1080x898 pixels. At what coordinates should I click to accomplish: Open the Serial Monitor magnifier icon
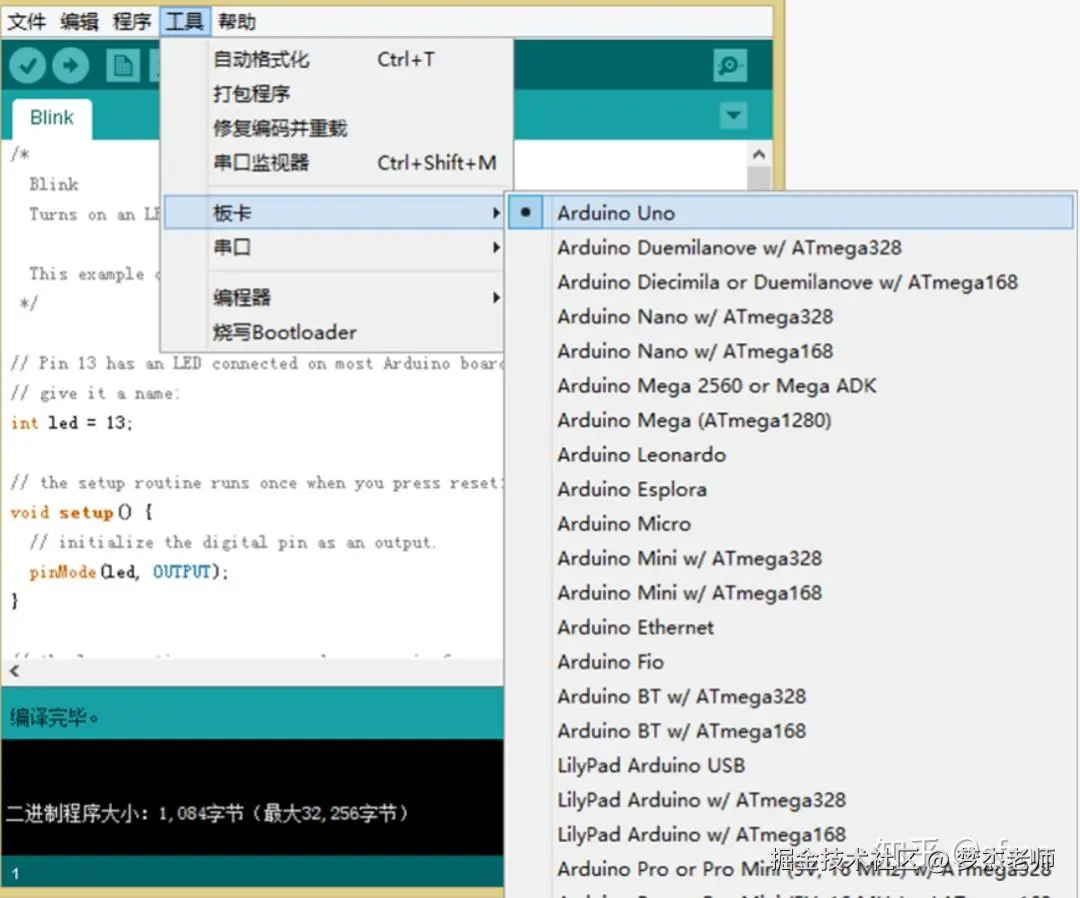pos(730,65)
